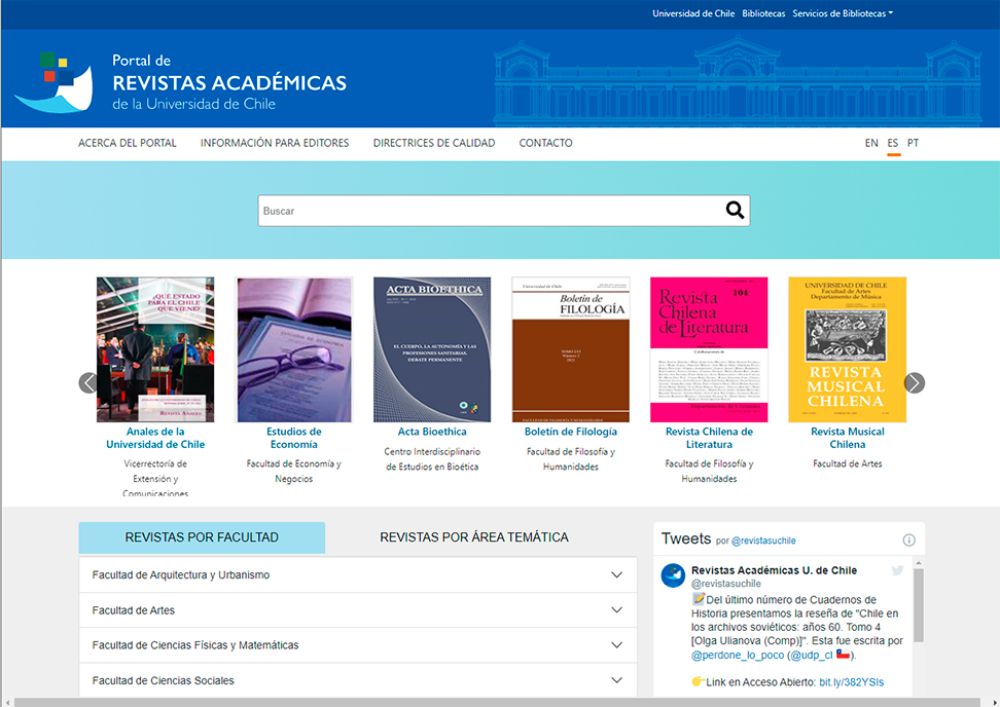1000x707 pixels.
Task: Visit the Anales de la Universidad de Chile link
Action: point(154,437)
